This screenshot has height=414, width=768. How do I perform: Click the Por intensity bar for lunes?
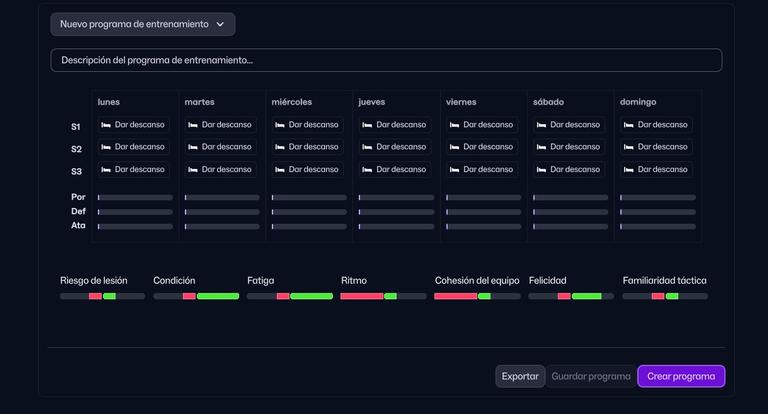(x=135, y=197)
